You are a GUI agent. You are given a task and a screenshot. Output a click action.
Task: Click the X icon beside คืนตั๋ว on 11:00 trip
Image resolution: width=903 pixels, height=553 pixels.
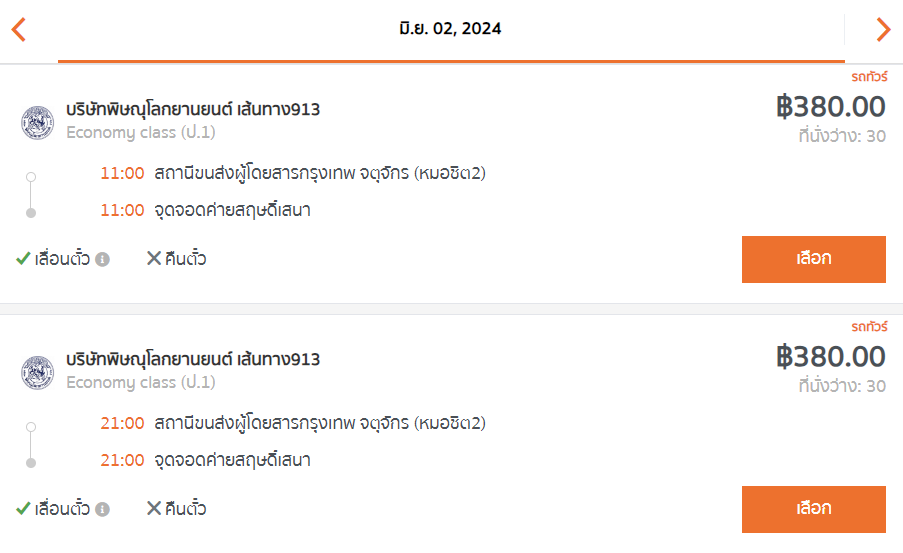[x=154, y=258]
